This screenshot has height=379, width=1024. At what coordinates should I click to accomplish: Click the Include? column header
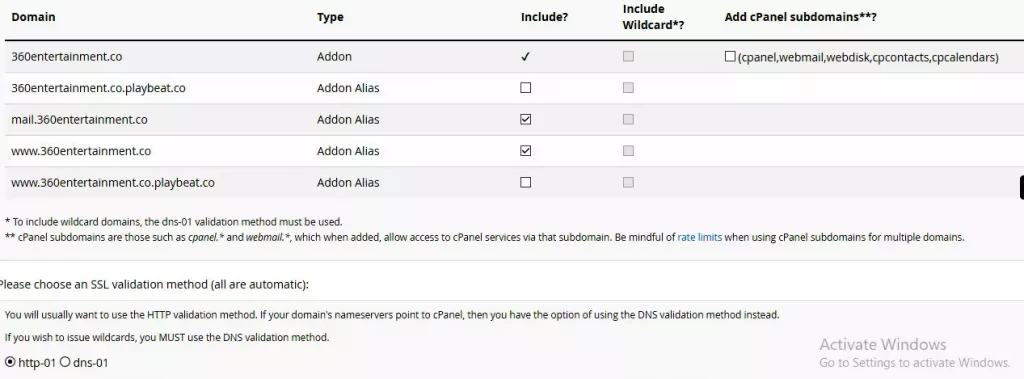click(x=545, y=17)
